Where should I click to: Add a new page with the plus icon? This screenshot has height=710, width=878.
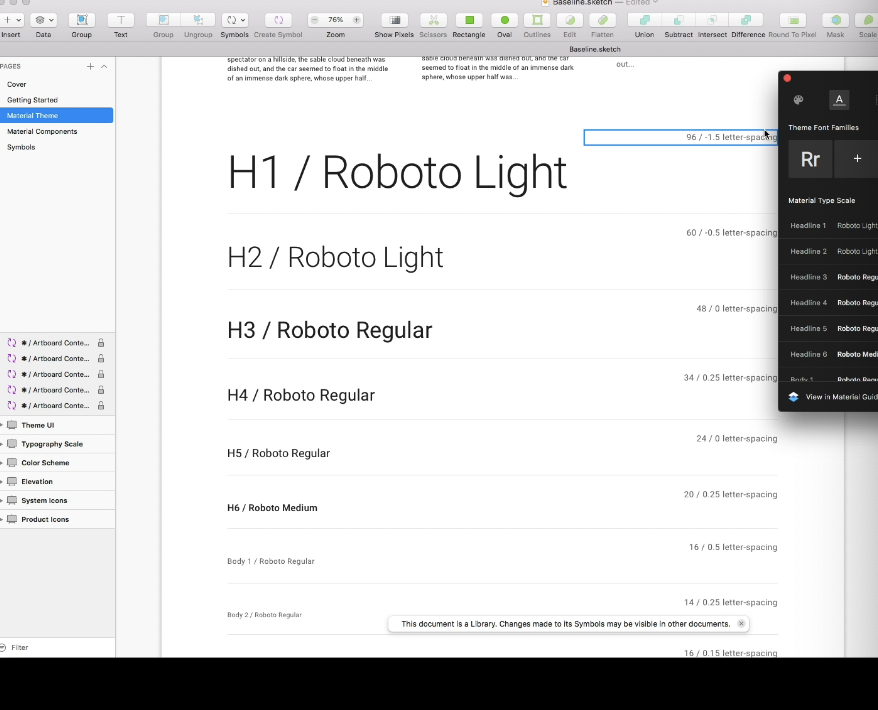coord(90,67)
